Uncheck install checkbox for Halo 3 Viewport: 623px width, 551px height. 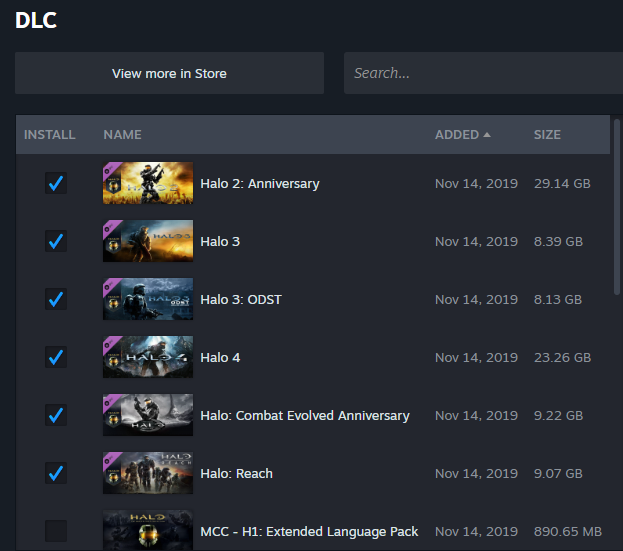point(56,241)
